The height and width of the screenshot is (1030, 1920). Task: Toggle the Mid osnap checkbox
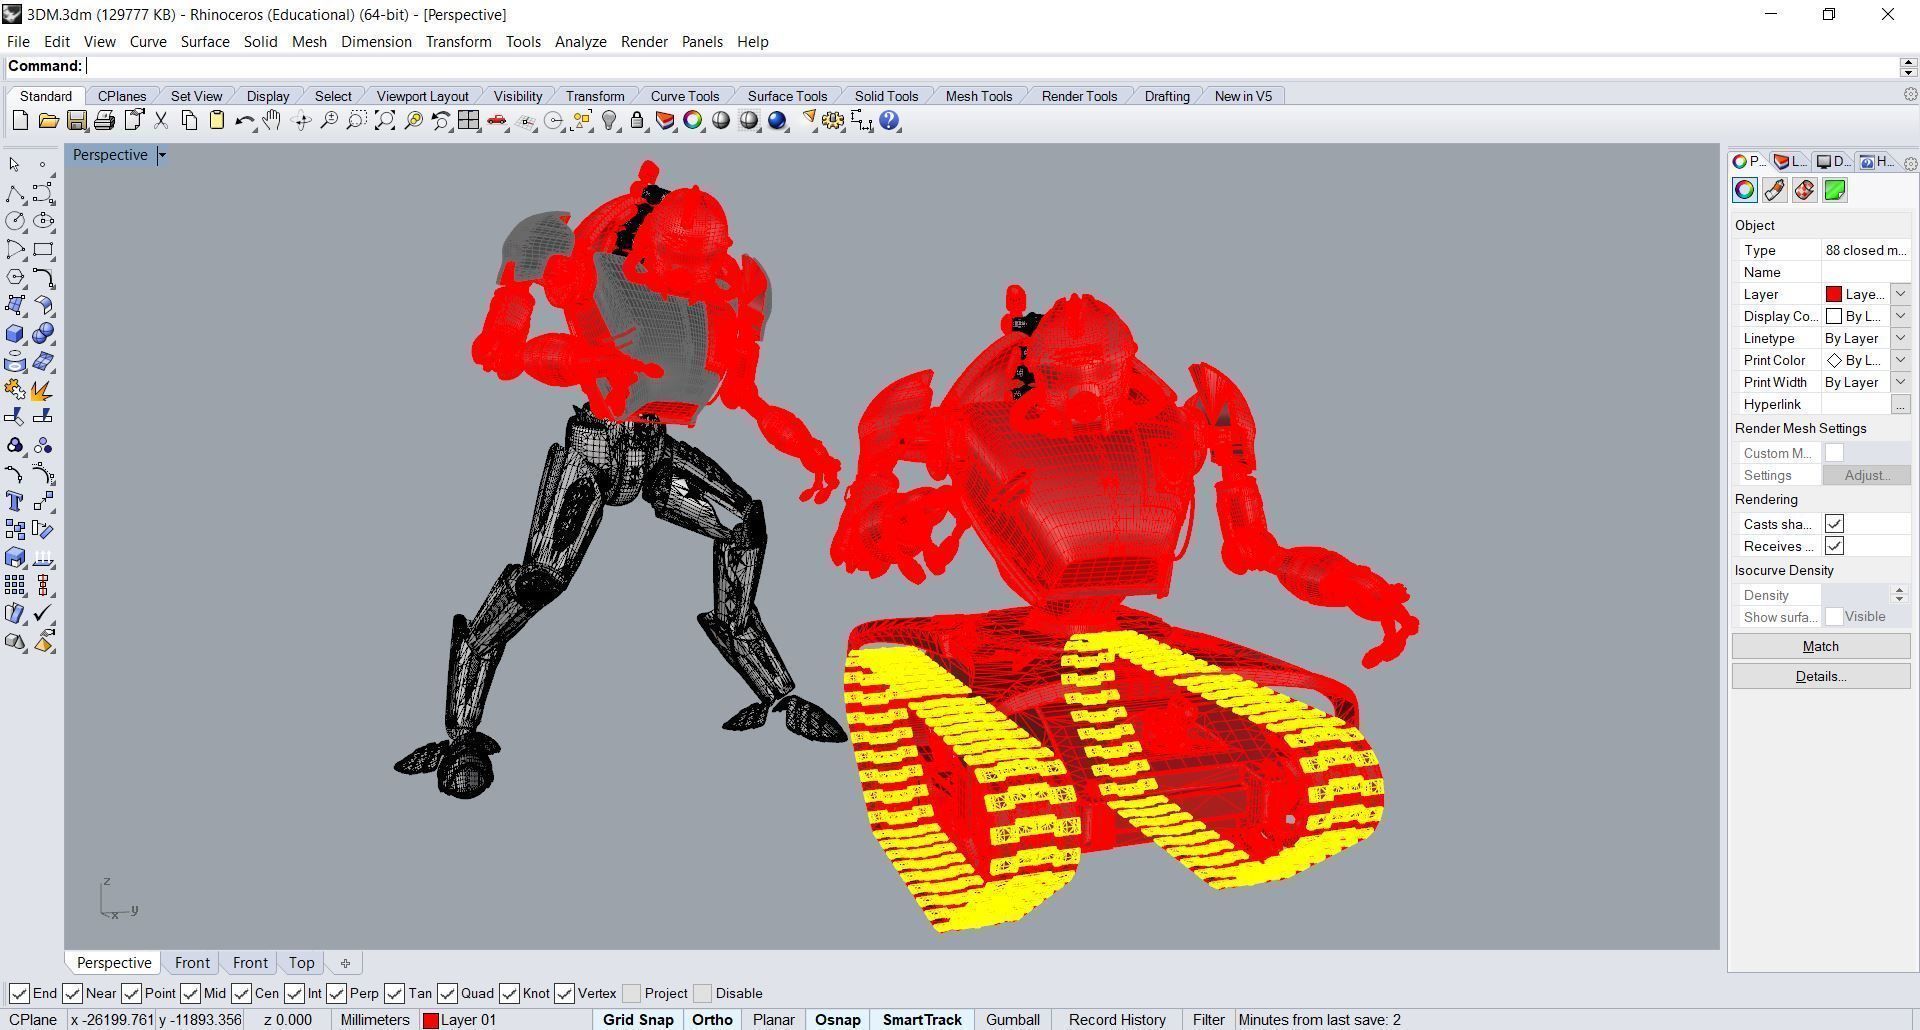pyautogui.click(x=190, y=993)
